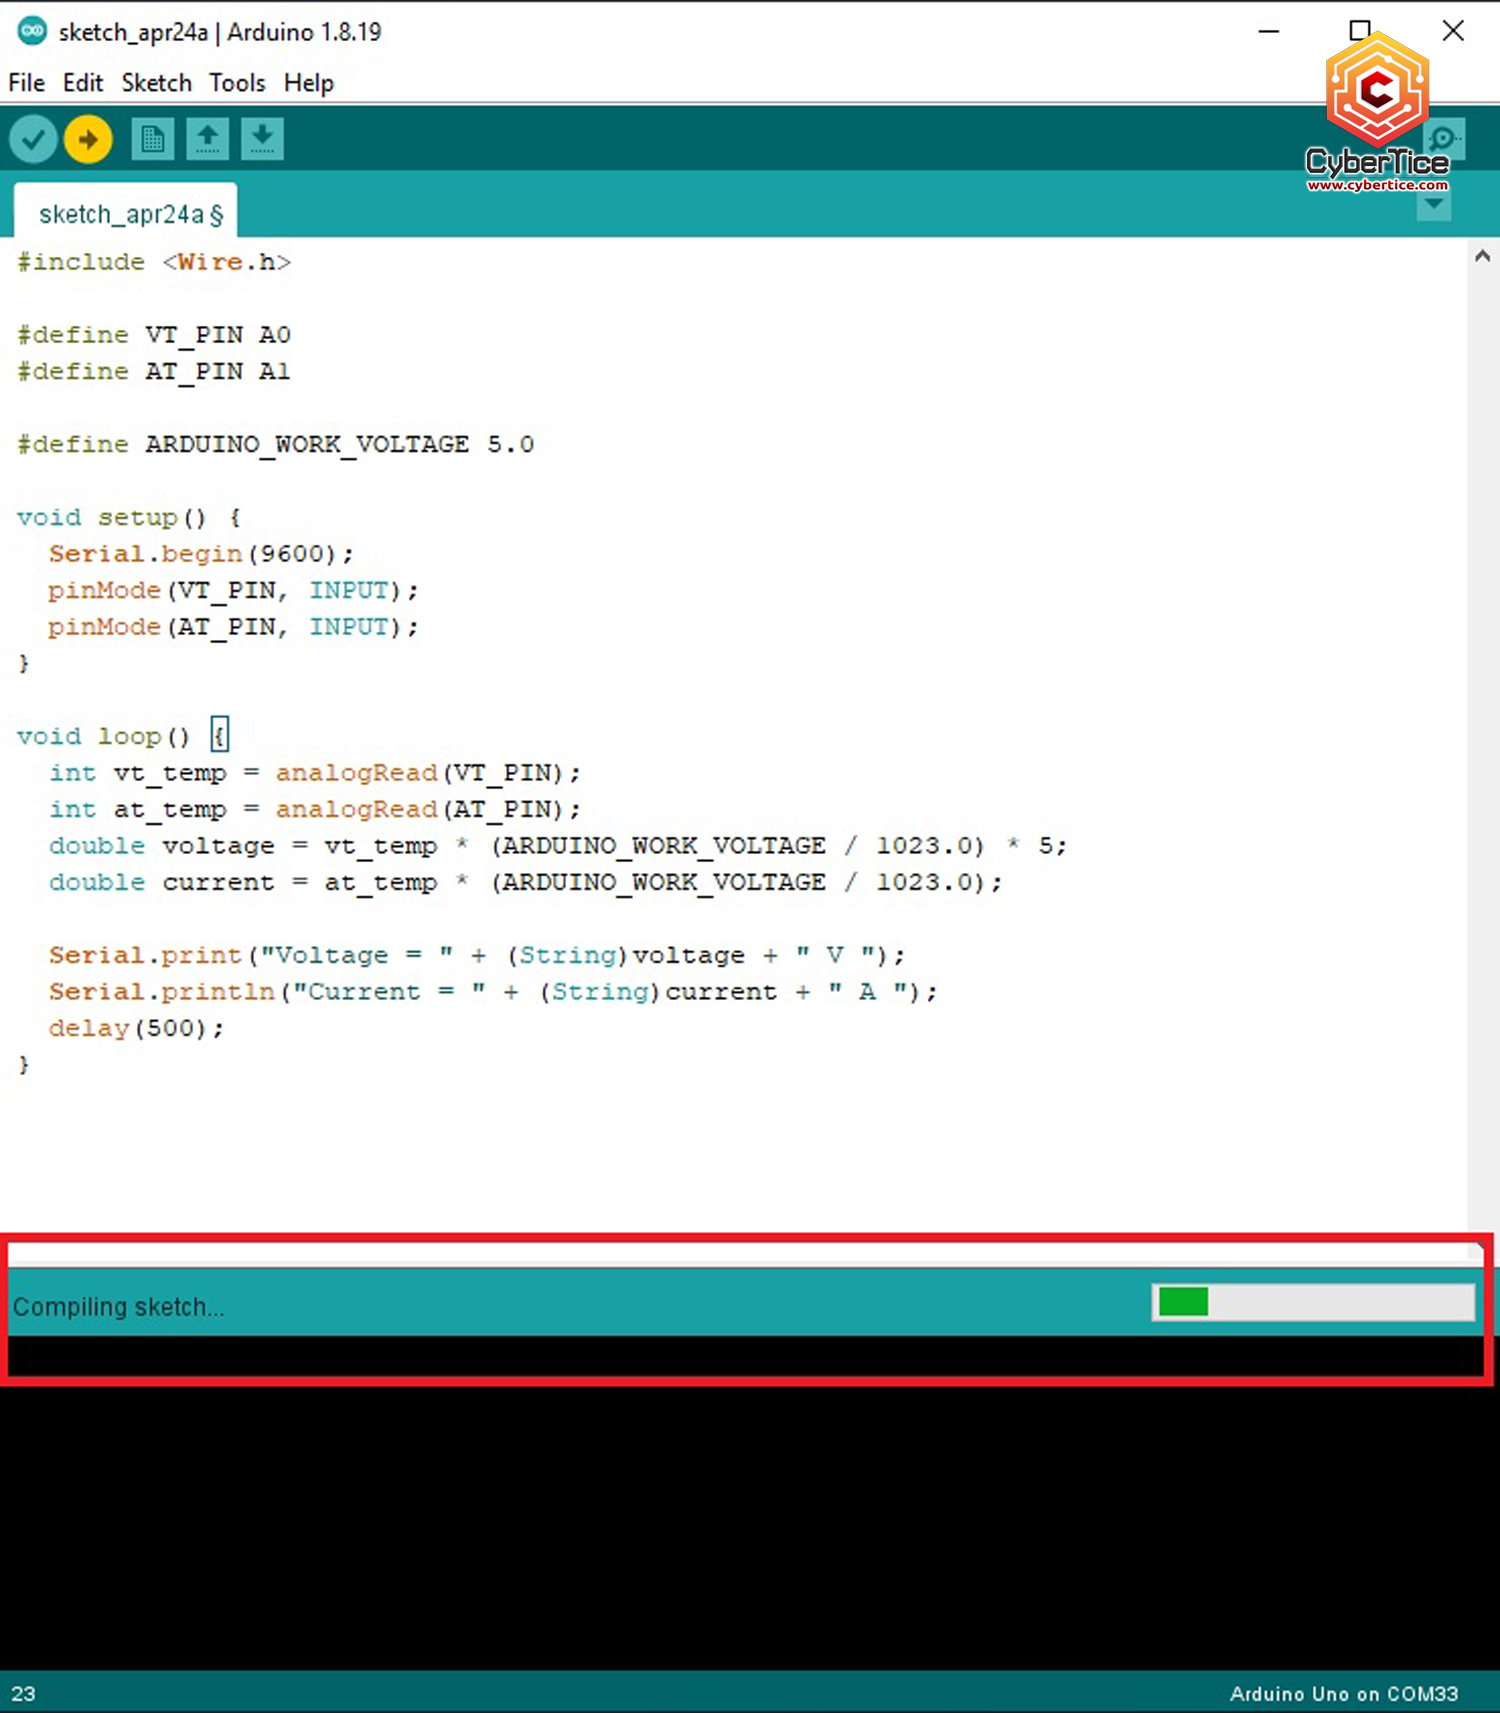This screenshot has height=1713, width=1500.
Task: Click the editor scrollbar up arrow
Action: 1482,256
